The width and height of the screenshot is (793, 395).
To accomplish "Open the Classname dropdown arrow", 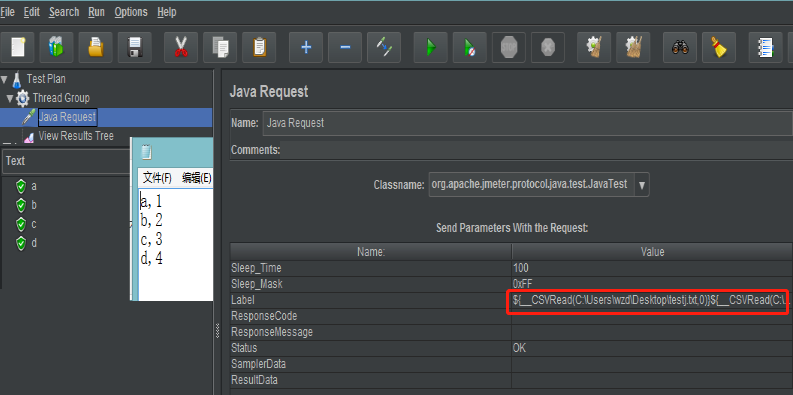I will (642, 185).
